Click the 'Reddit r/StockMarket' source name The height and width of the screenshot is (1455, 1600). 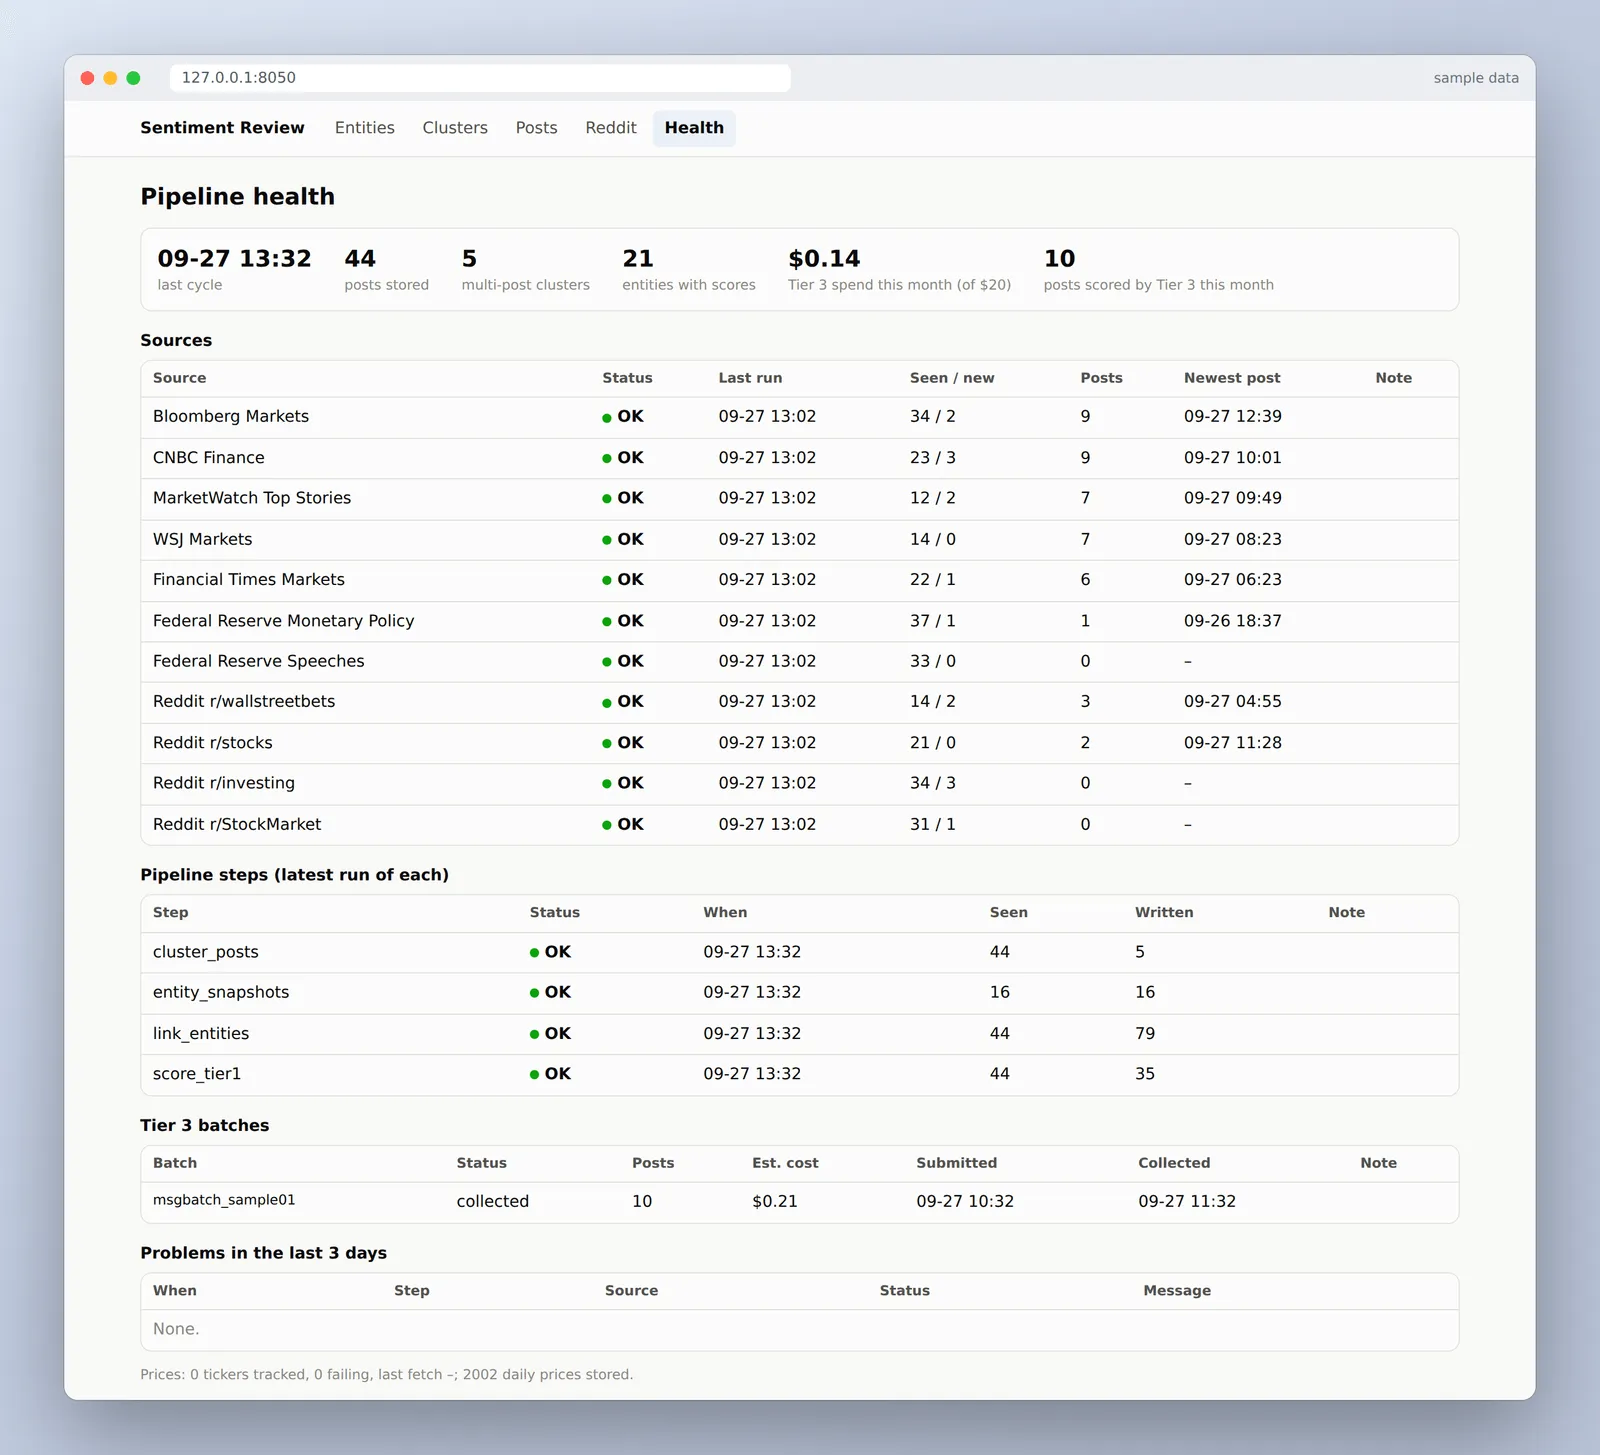tap(237, 824)
